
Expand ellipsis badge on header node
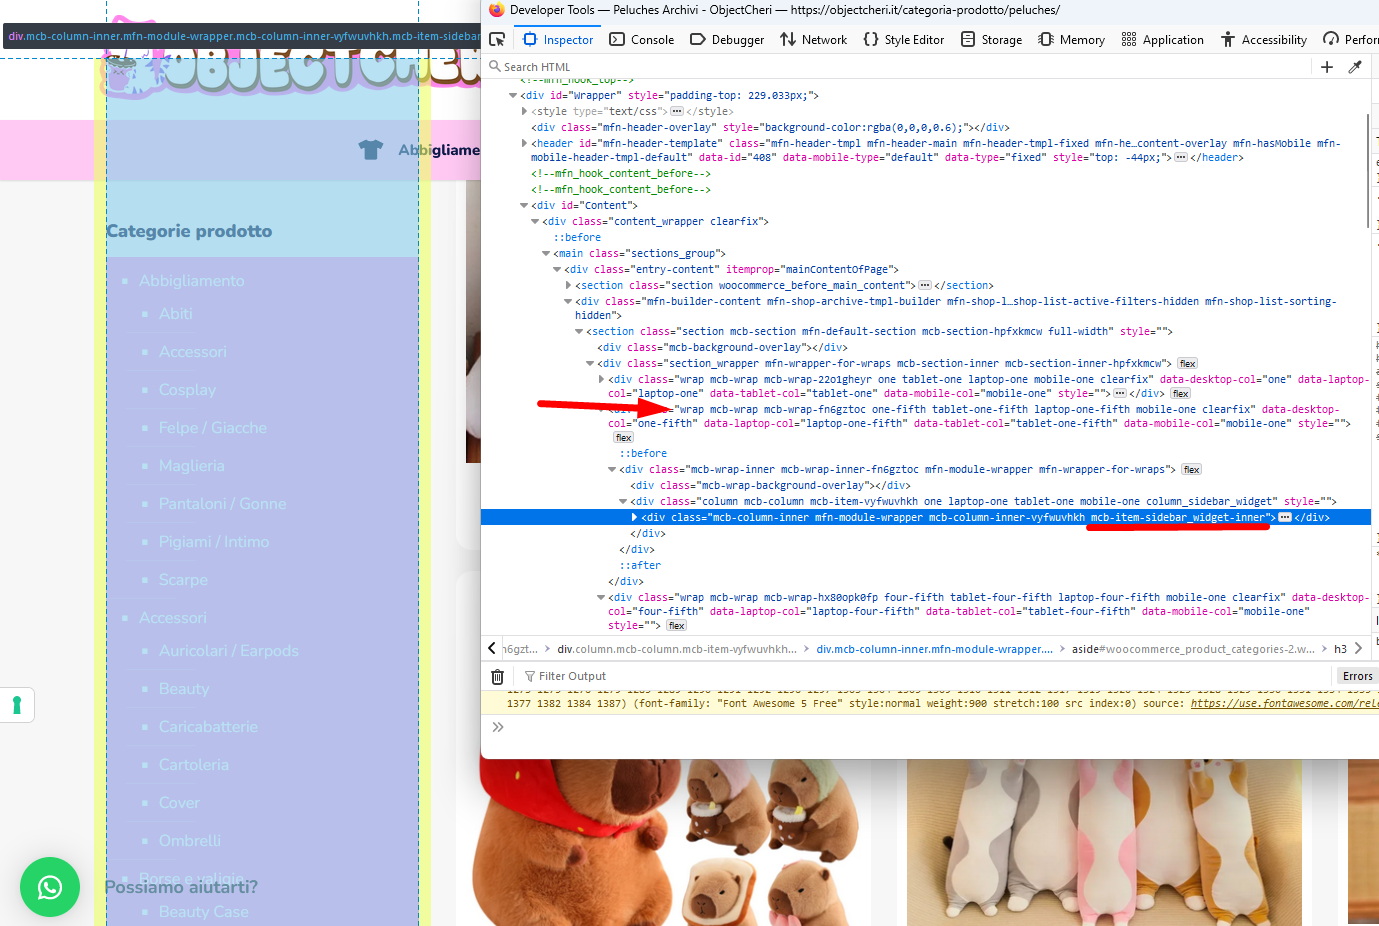(1181, 158)
